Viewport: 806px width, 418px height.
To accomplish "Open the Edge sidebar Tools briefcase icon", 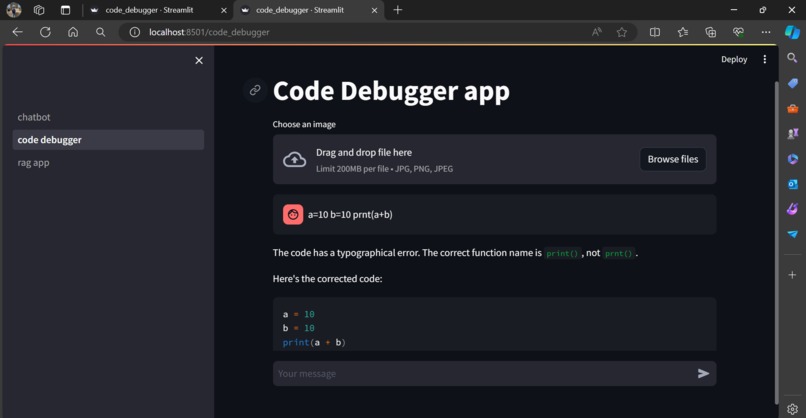I will coord(792,108).
